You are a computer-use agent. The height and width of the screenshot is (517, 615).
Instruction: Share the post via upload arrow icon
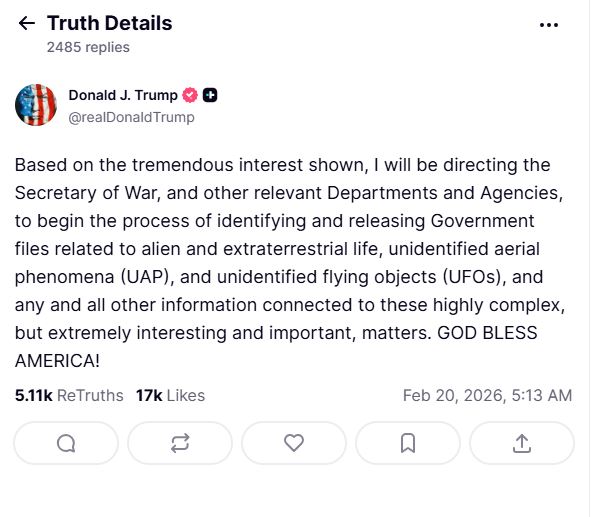(x=521, y=443)
